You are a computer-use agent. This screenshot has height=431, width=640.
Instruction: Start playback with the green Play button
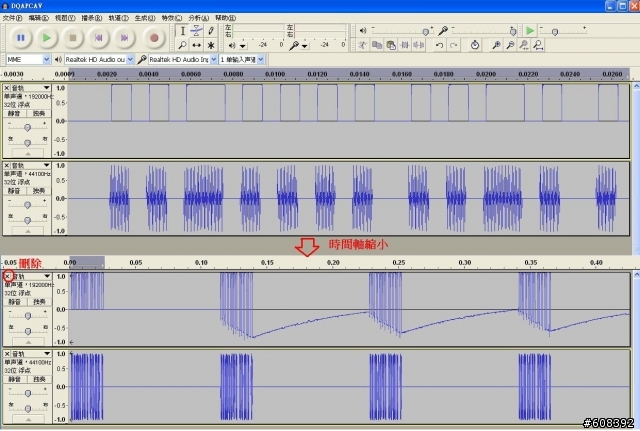pyautogui.click(x=47, y=38)
